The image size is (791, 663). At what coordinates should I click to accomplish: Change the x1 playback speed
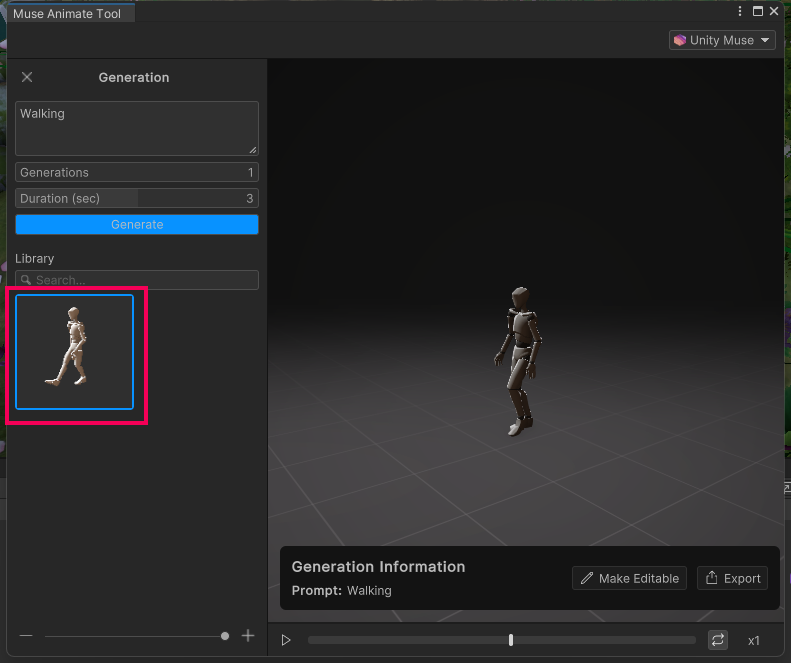754,640
